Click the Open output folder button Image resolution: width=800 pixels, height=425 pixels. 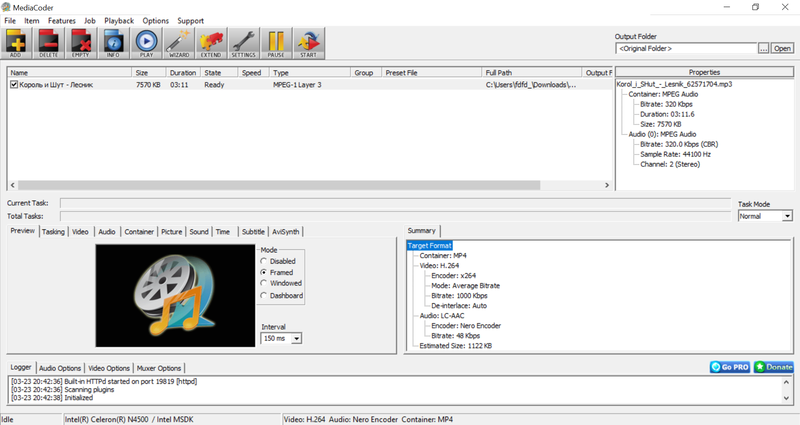tap(782, 48)
